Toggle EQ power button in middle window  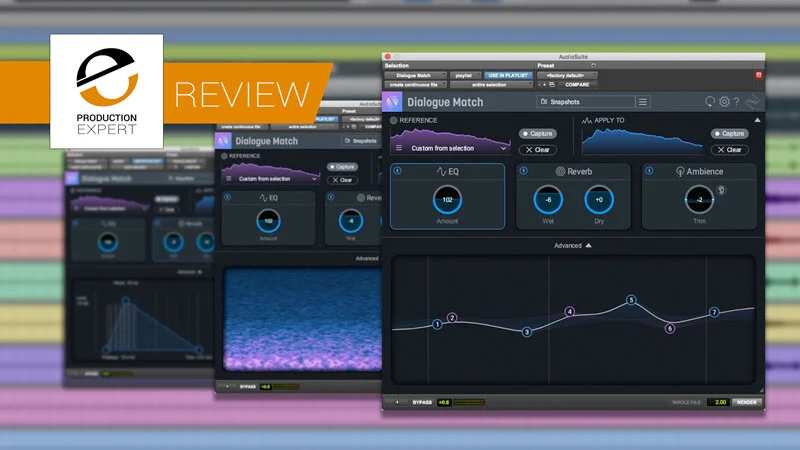tap(228, 197)
